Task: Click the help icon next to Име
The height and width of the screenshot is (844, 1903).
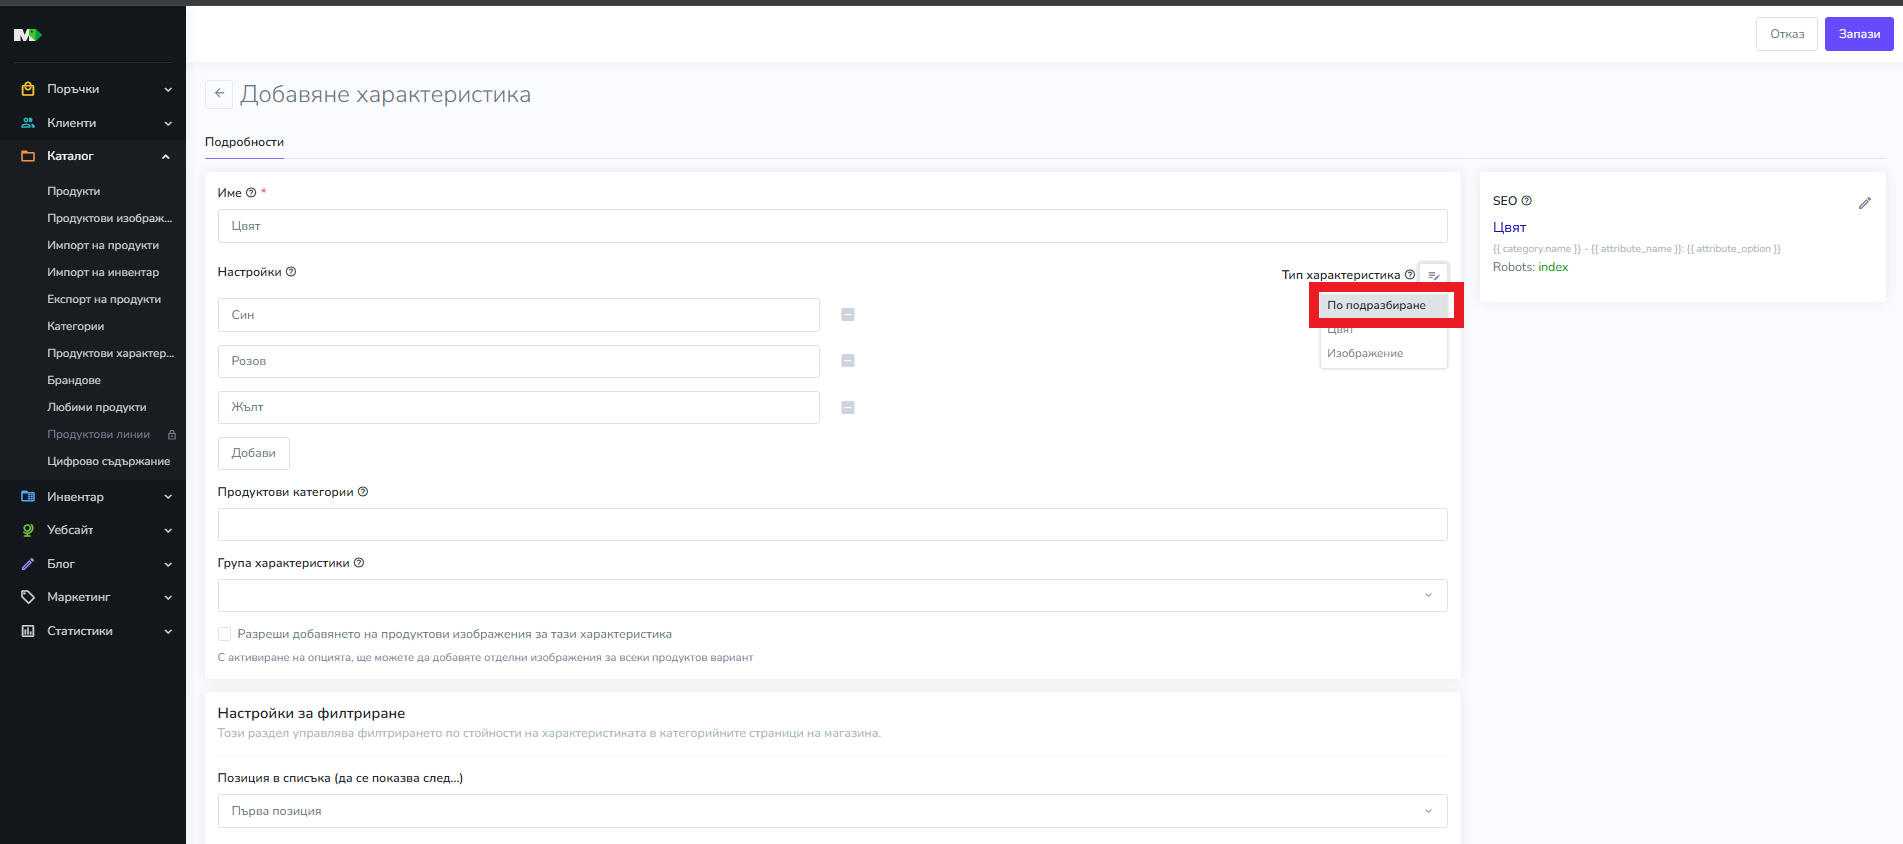Action: pyautogui.click(x=251, y=193)
